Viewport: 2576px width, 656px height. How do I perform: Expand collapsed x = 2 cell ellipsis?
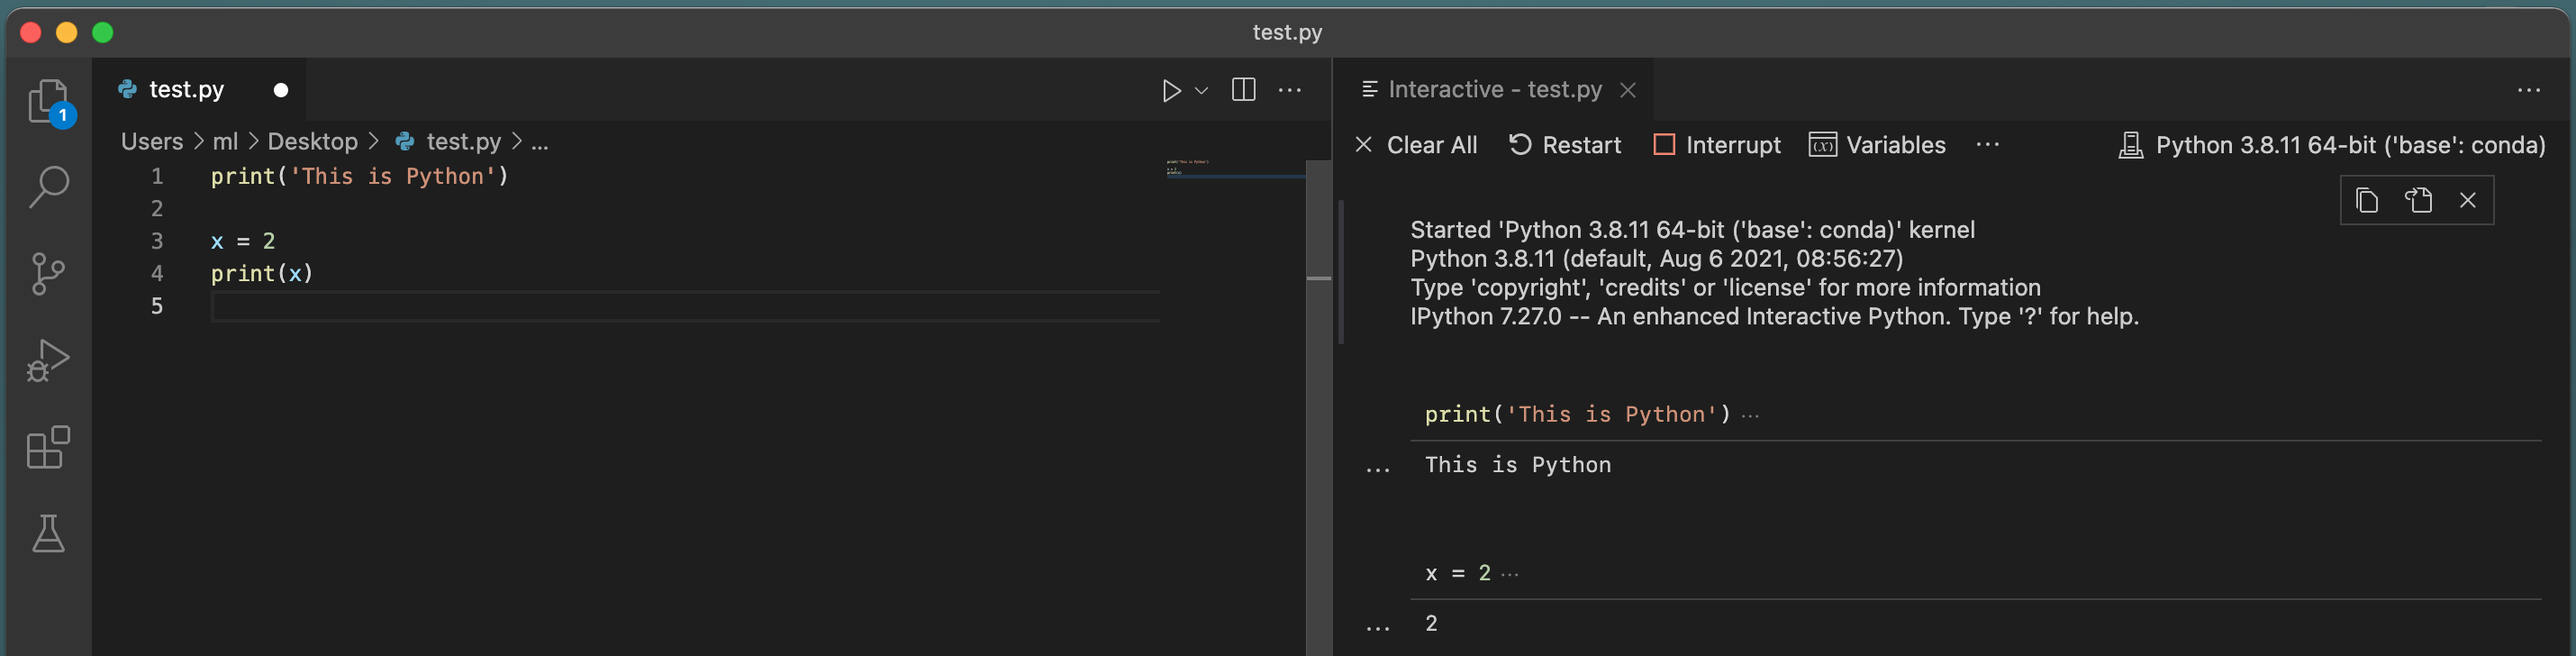(x=1510, y=574)
